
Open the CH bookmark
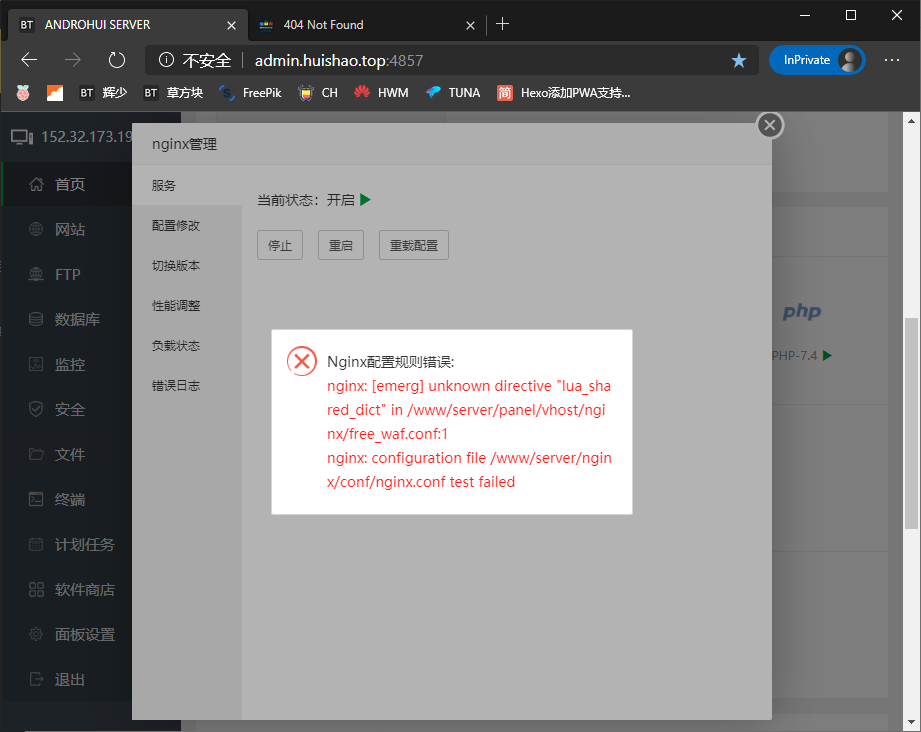318,93
